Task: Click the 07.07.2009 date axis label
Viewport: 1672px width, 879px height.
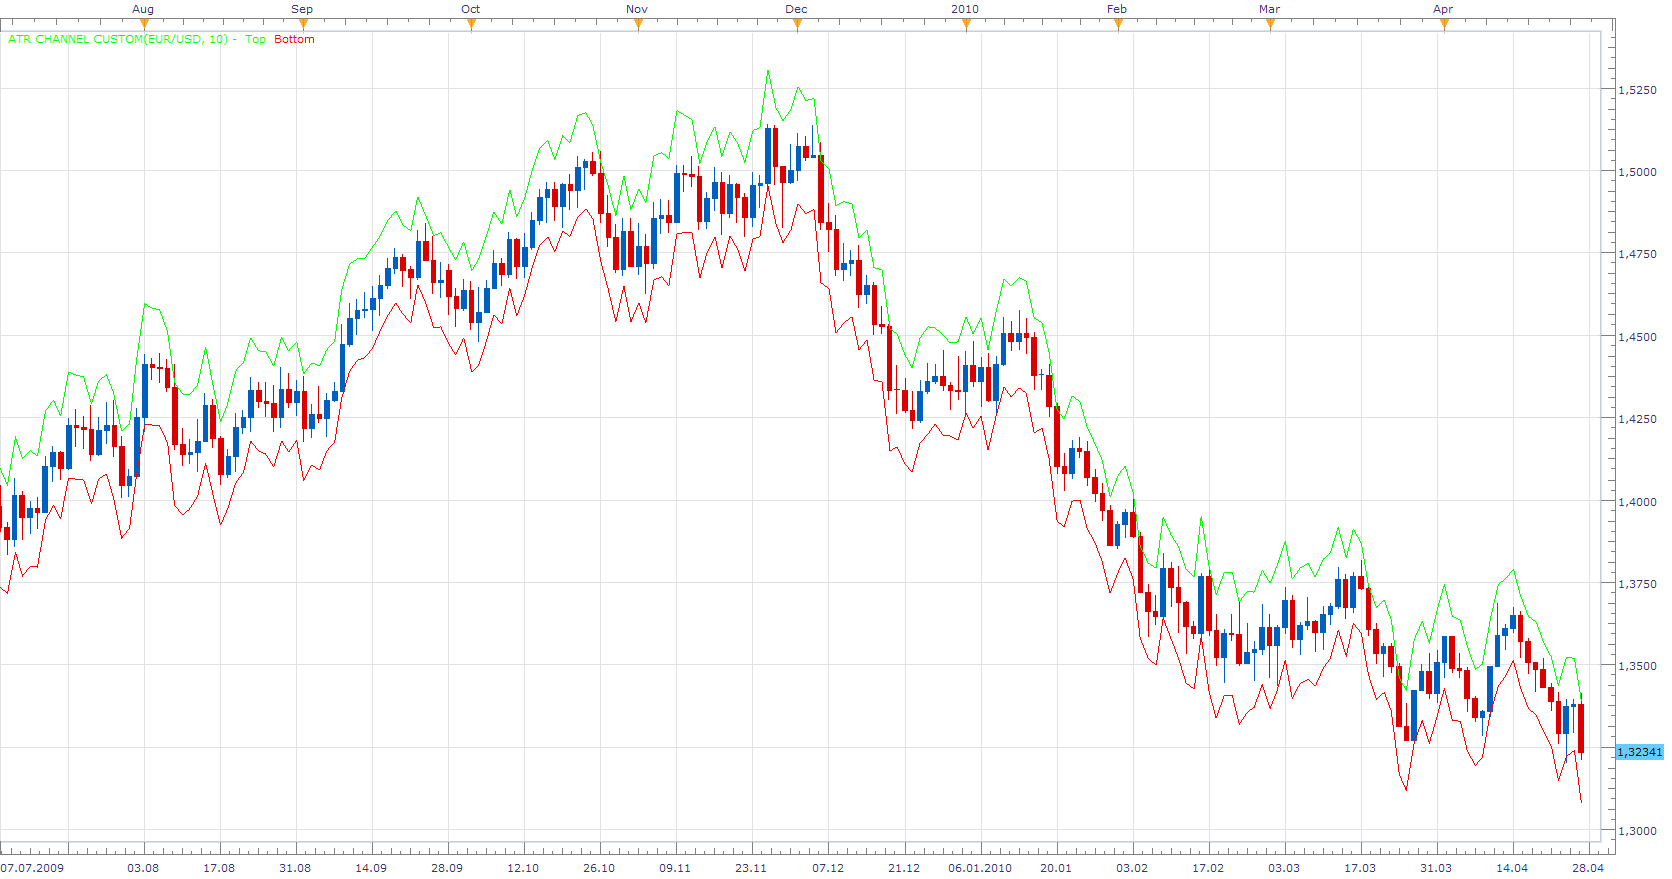Action: tap(32, 868)
